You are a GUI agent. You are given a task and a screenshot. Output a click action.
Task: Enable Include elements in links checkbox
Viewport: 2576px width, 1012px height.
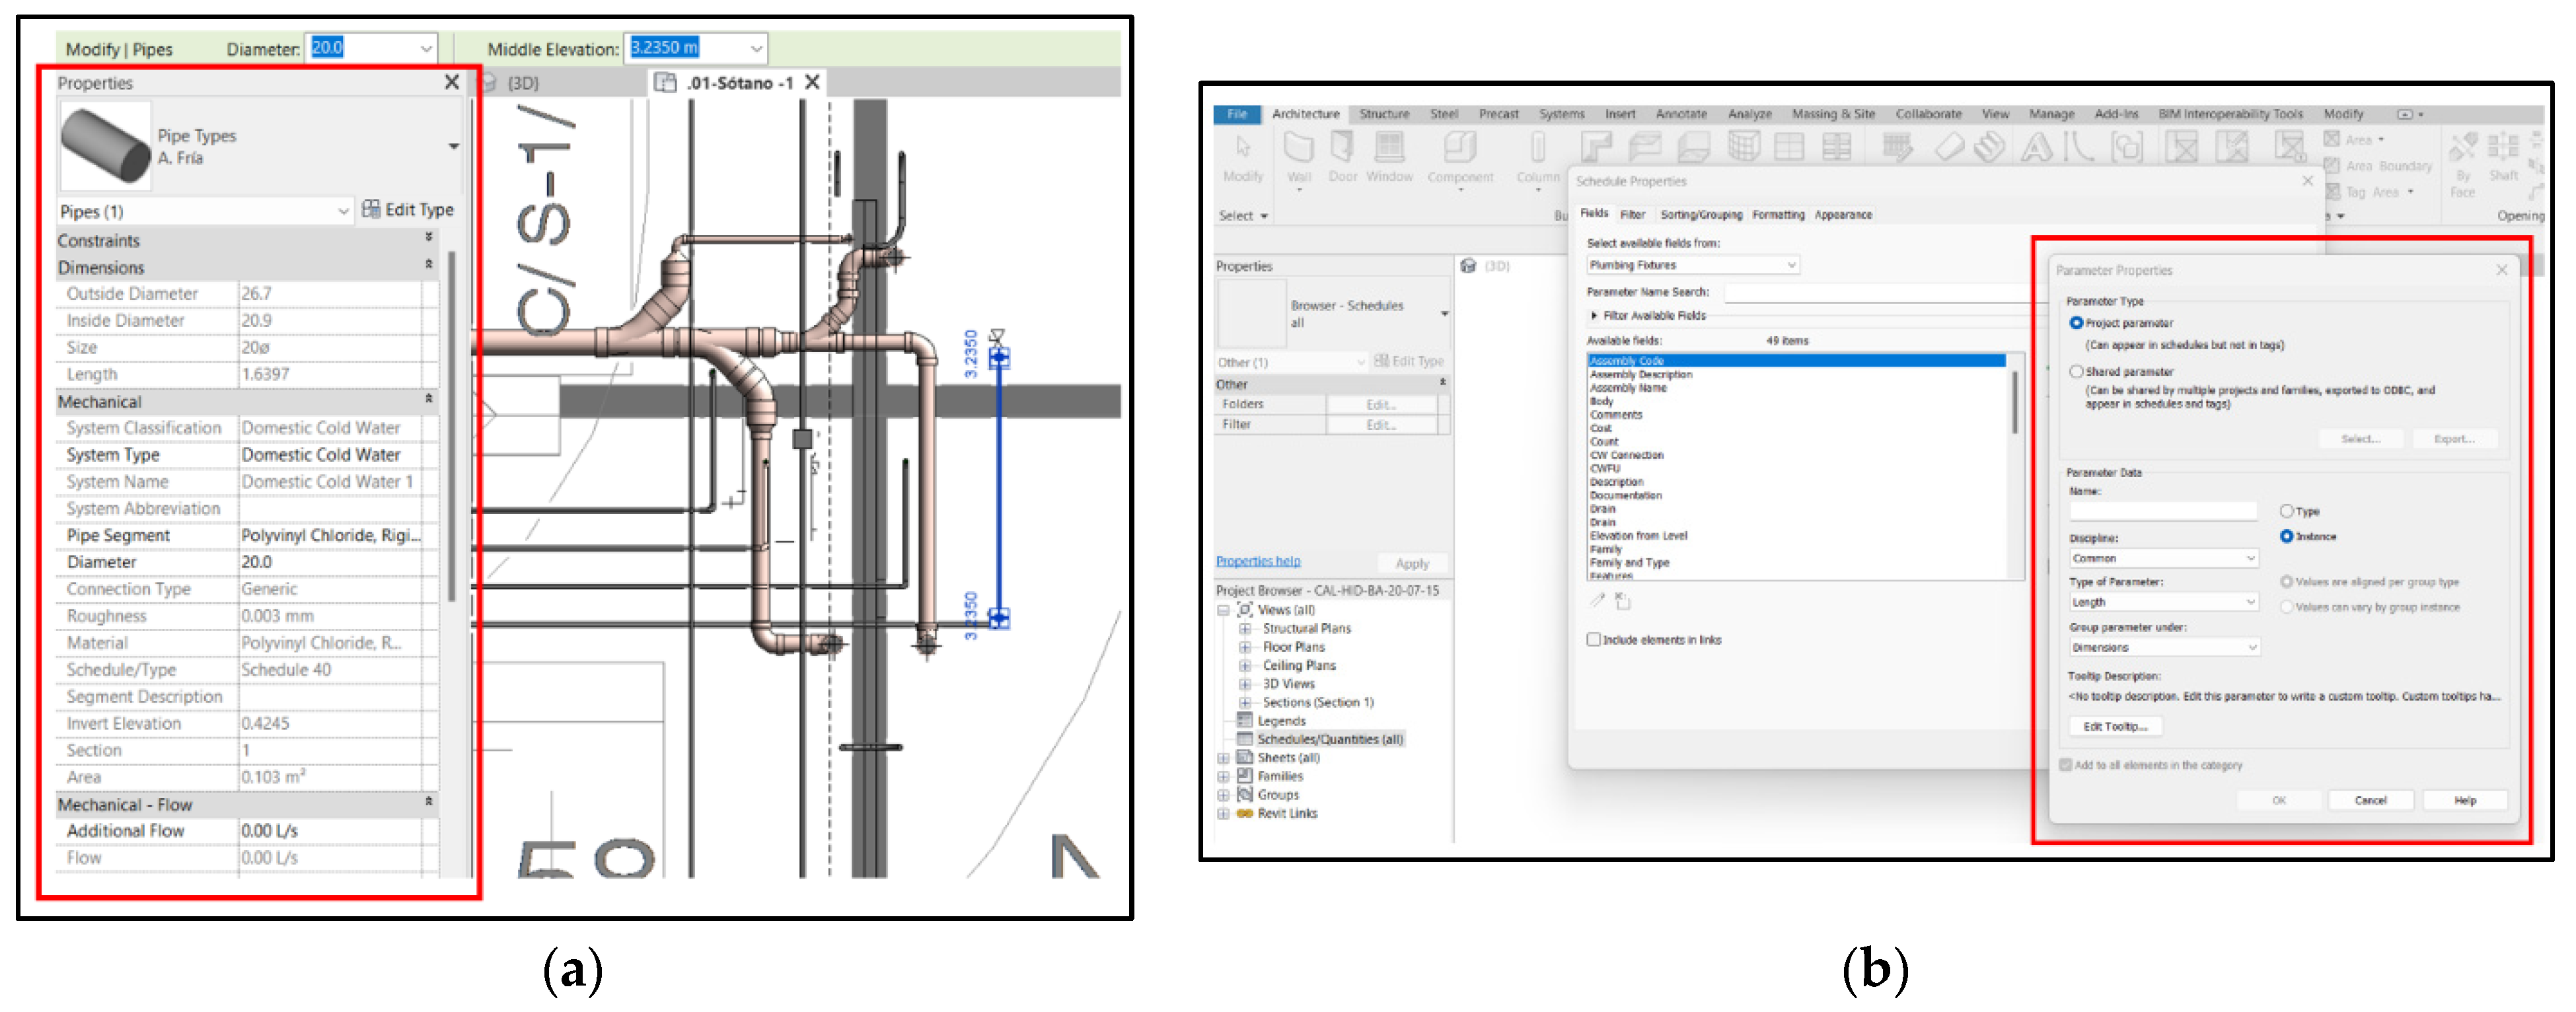[1594, 639]
